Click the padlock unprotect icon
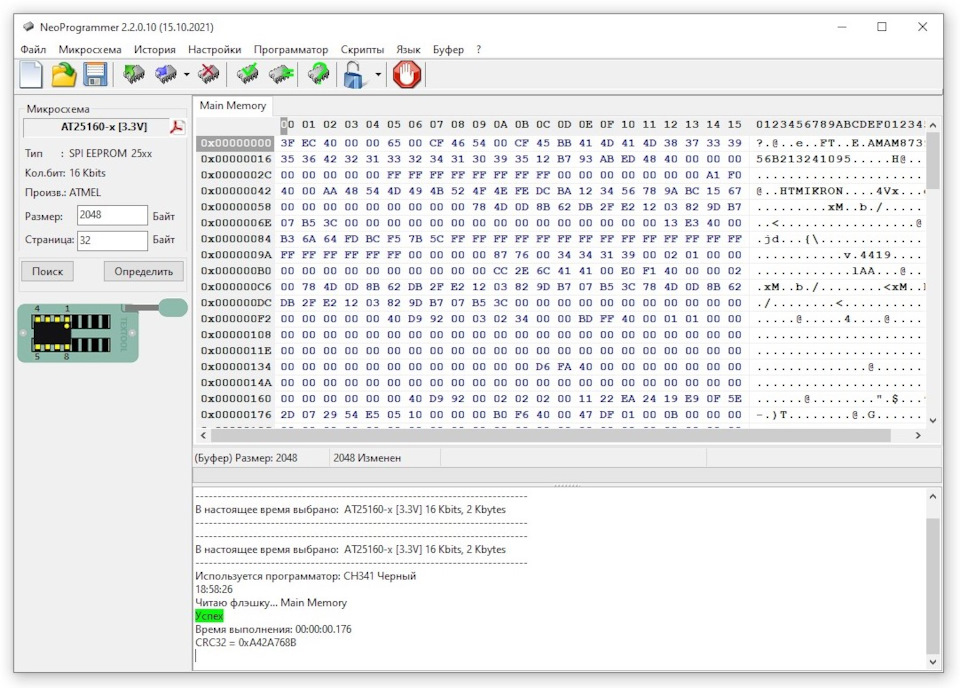 [354, 75]
